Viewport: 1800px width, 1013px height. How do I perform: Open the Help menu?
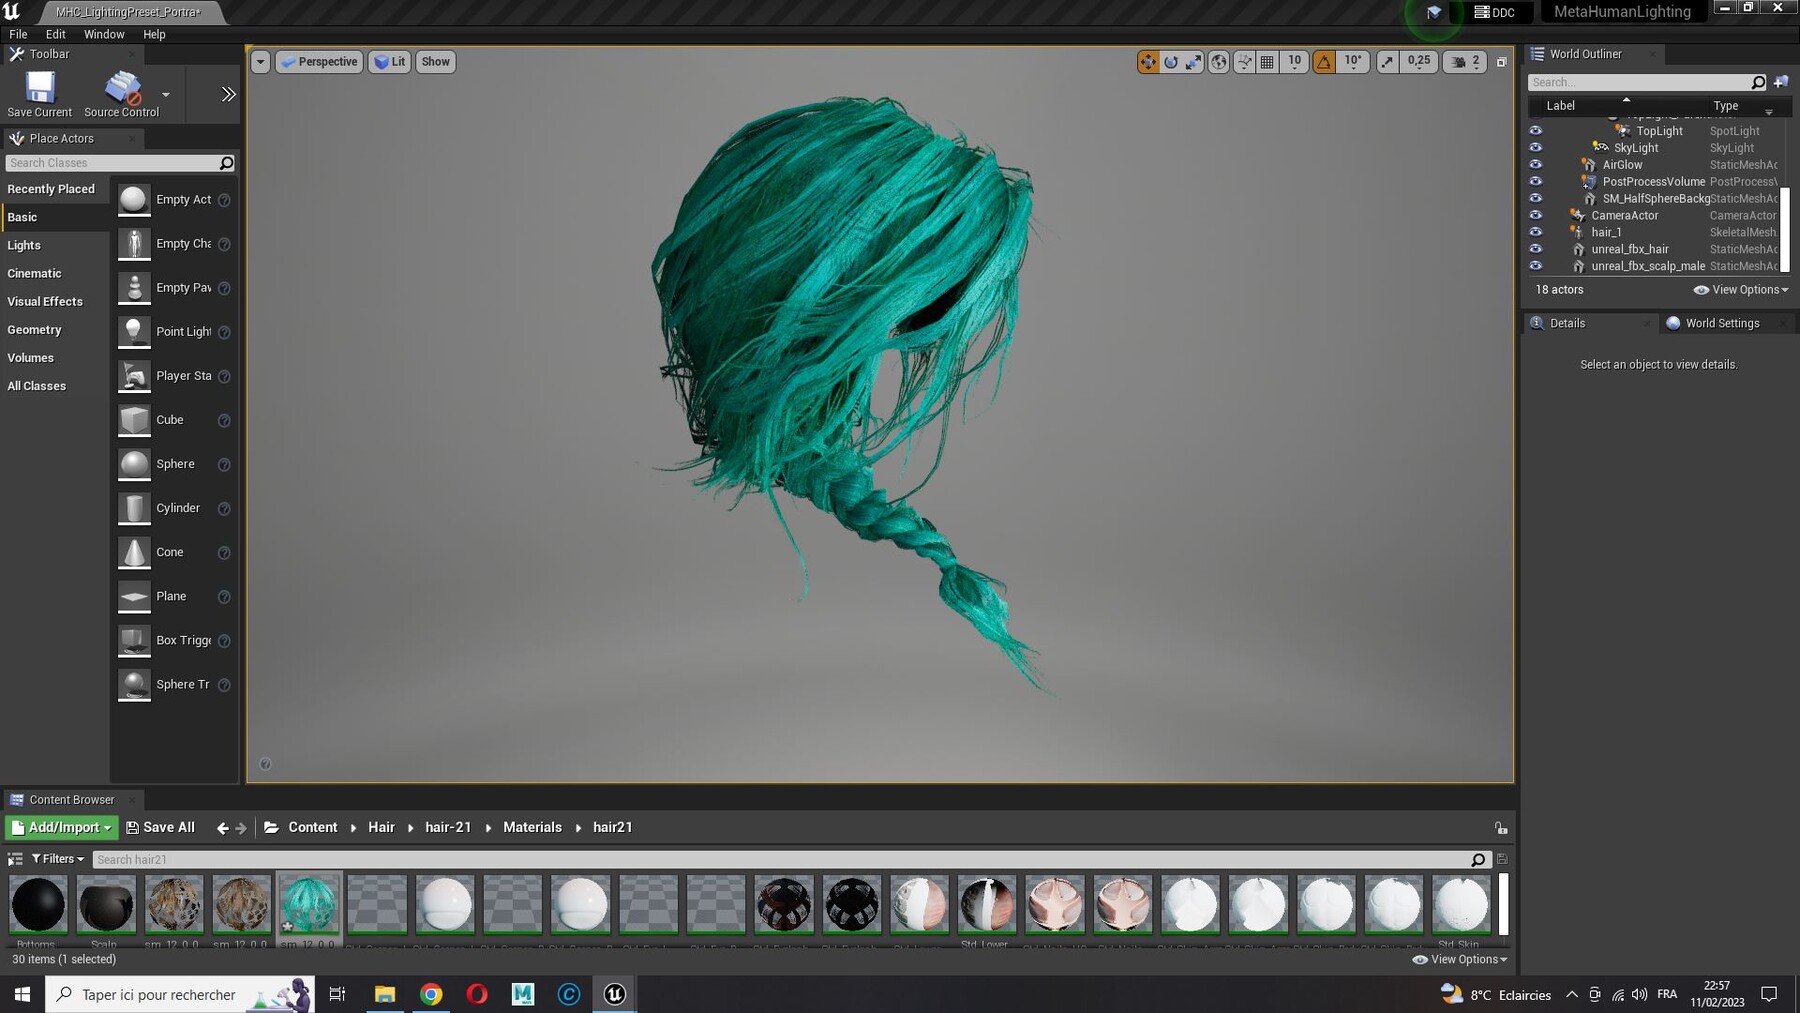pyautogui.click(x=154, y=34)
